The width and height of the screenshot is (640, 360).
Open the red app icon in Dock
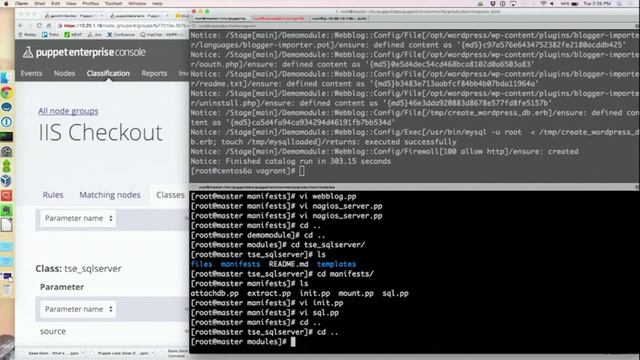point(6,196)
